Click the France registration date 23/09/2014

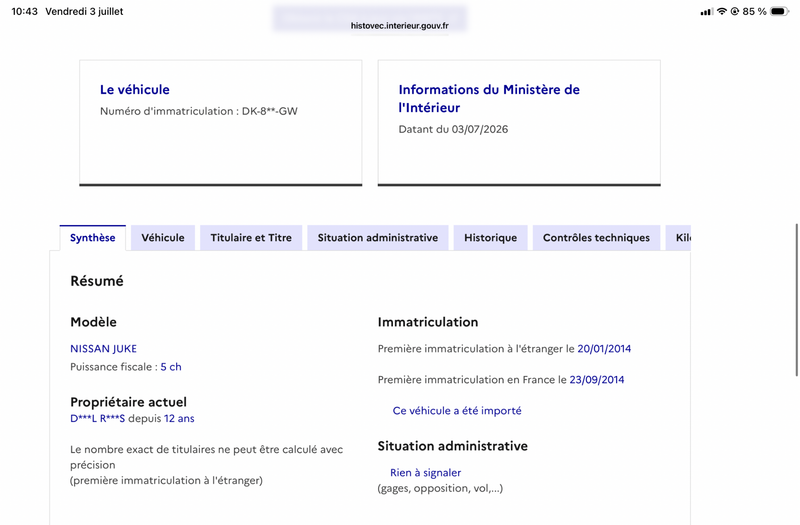coord(597,380)
